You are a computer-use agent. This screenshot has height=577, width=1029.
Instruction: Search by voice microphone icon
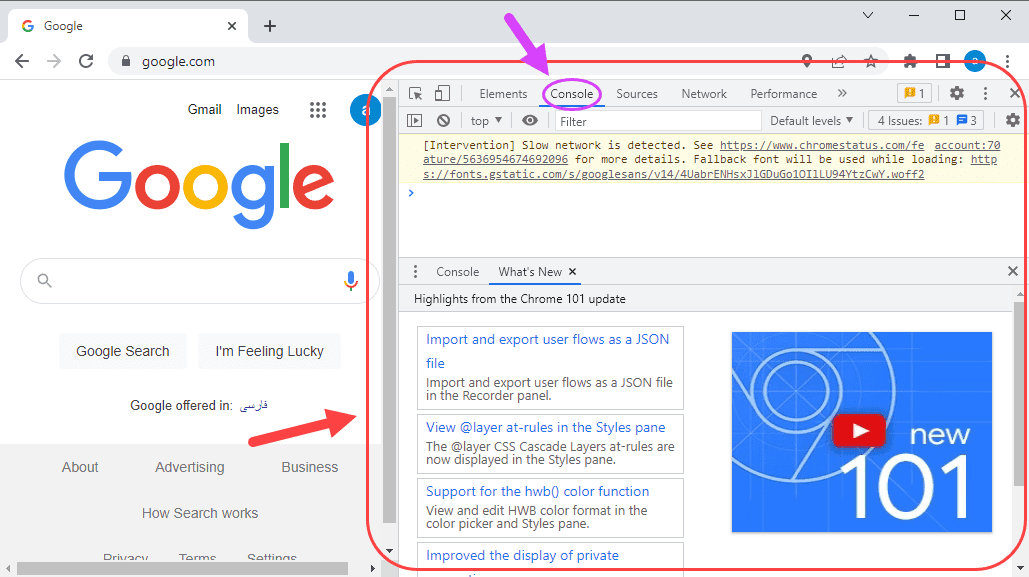click(351, 281)
